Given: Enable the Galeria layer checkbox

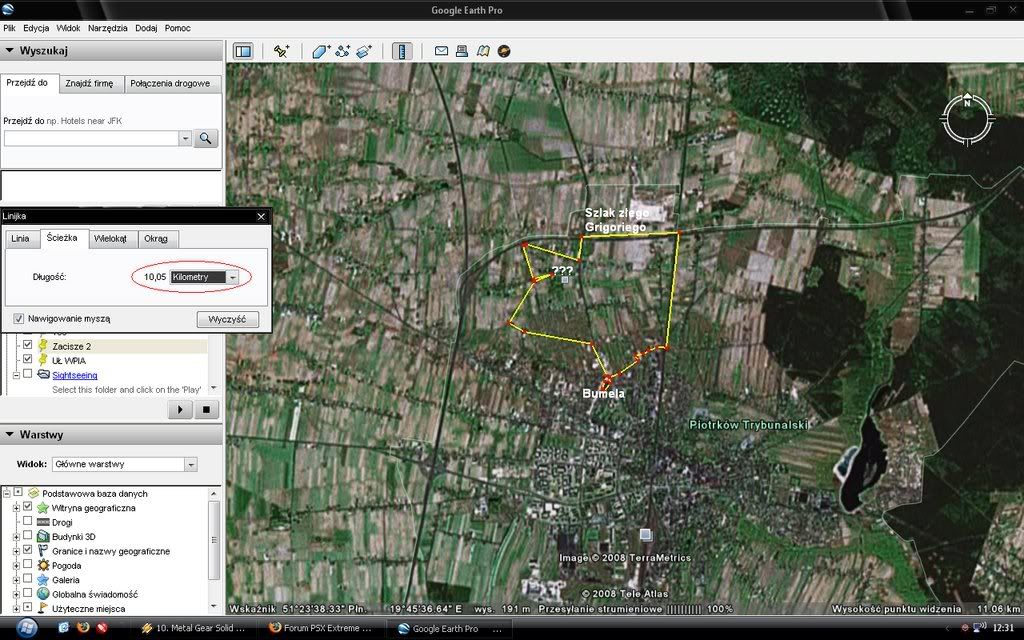Looking at the screenshot, I should click(x=27, y=579).
